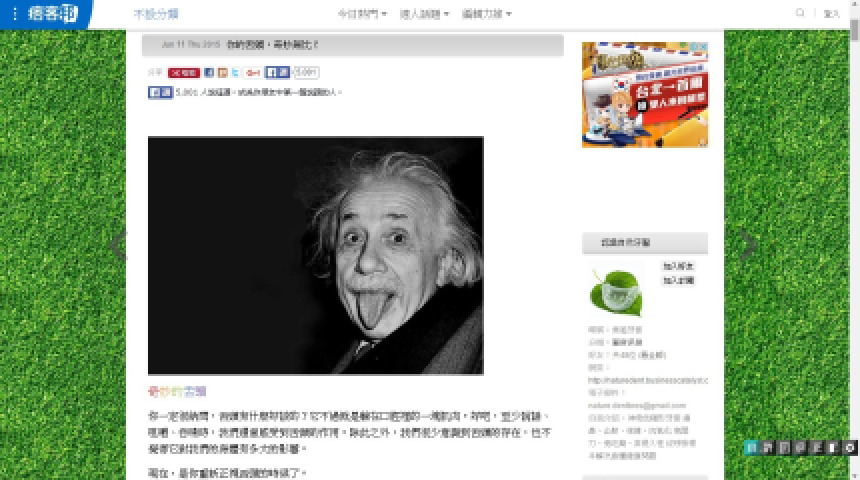Click the settings gear in bottom-right toolbar
Screen dimensions: 860x480
tap(849, 448)
